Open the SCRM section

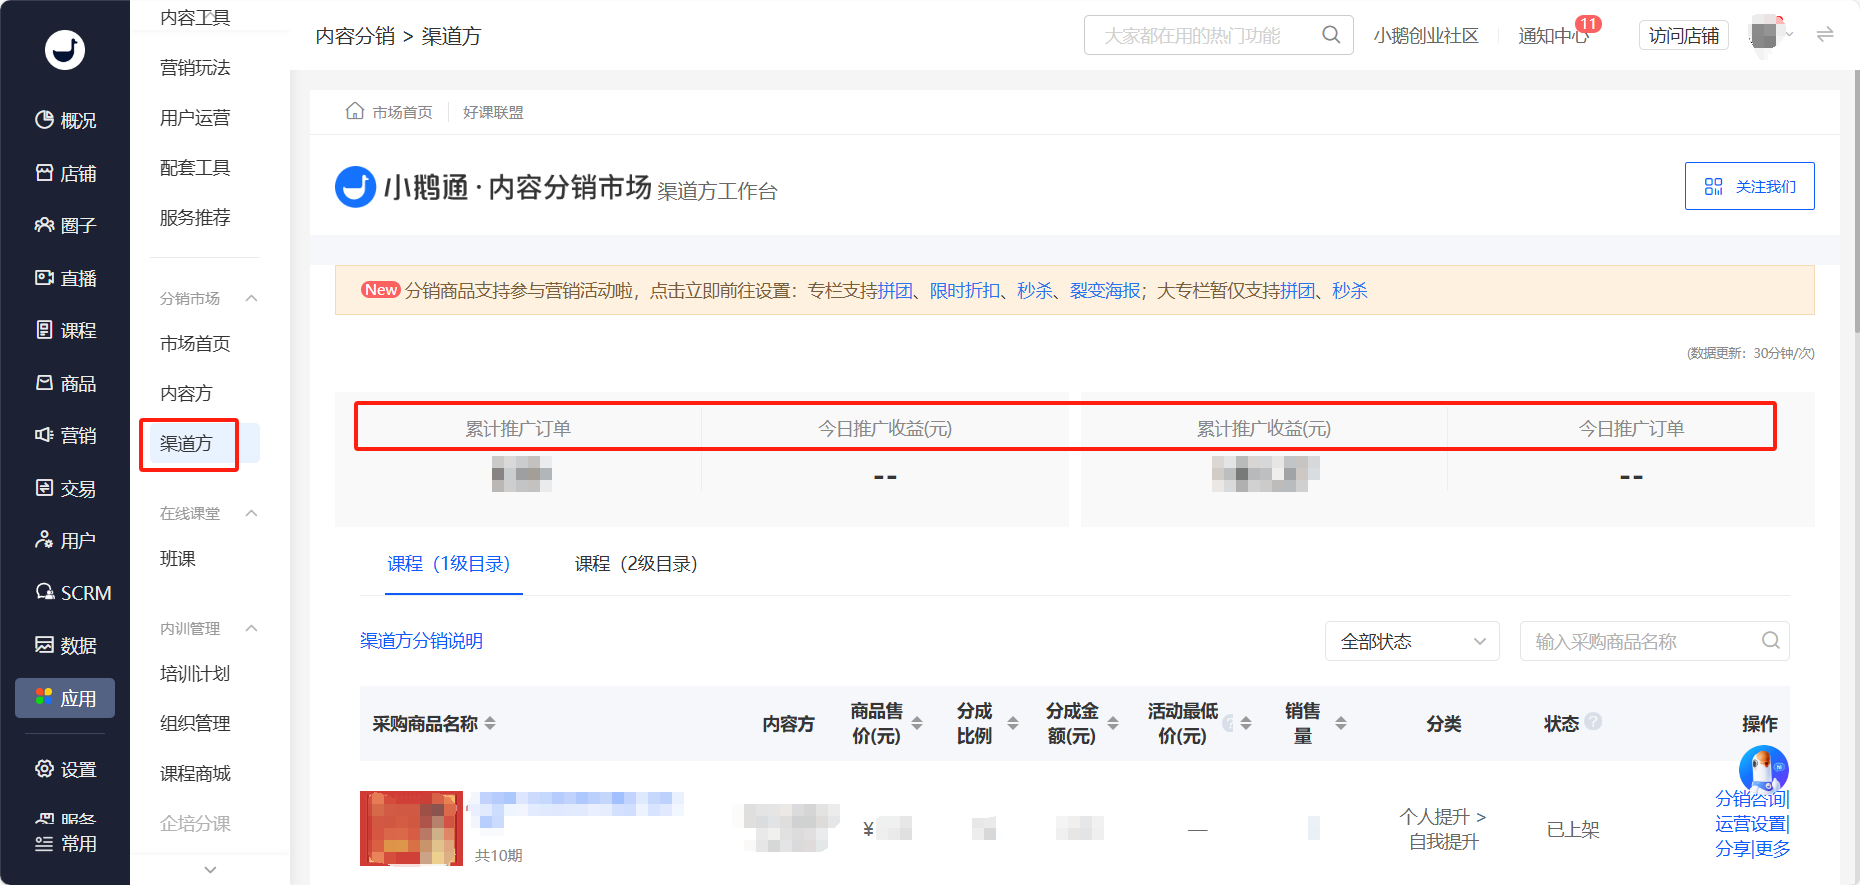click(72, 593)
